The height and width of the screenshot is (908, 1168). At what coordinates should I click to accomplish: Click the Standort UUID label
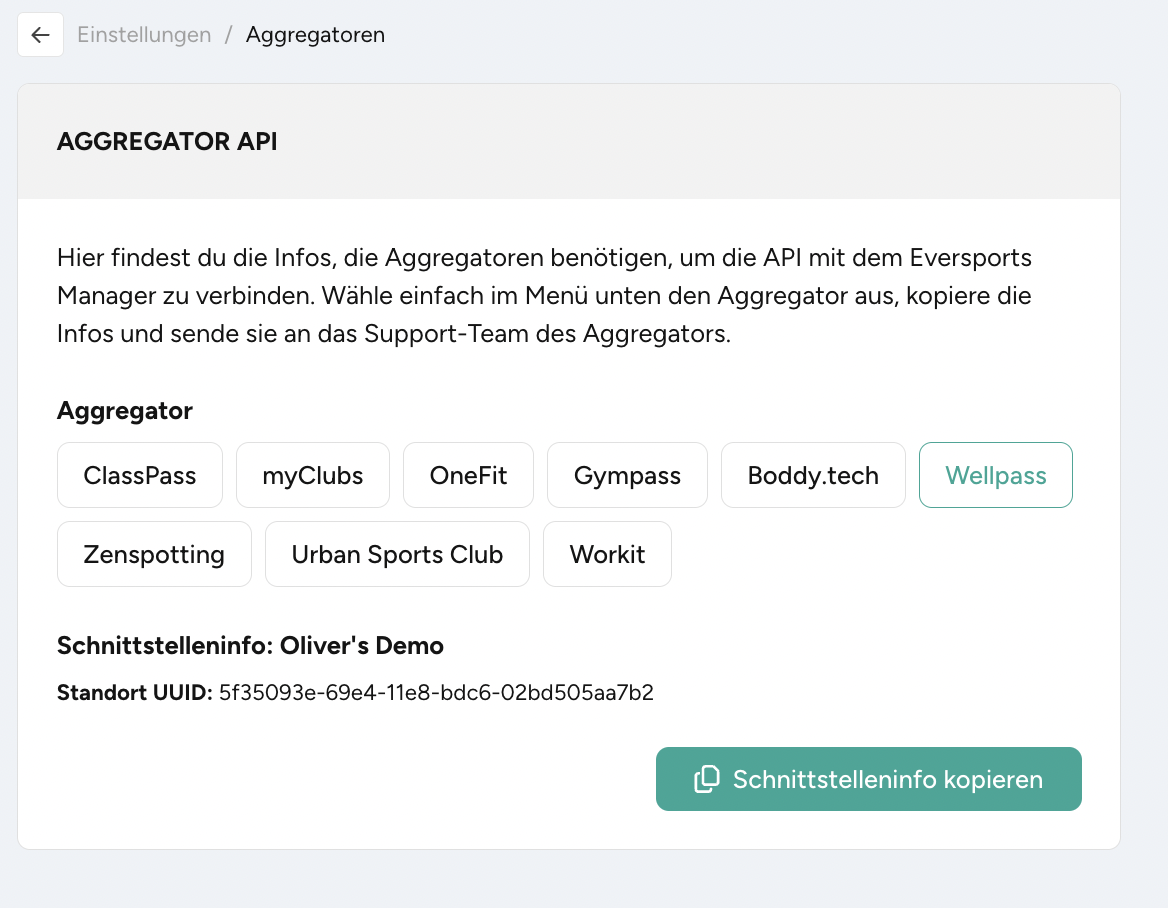point(135,693)
